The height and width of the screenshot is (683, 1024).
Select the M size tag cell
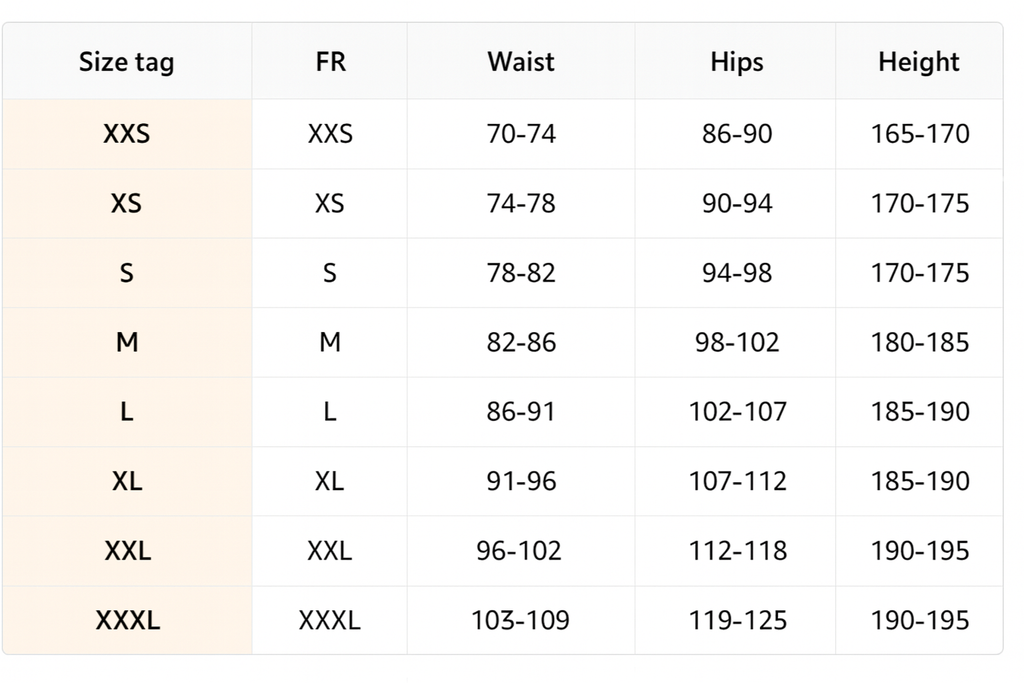(x=127, y=343)
